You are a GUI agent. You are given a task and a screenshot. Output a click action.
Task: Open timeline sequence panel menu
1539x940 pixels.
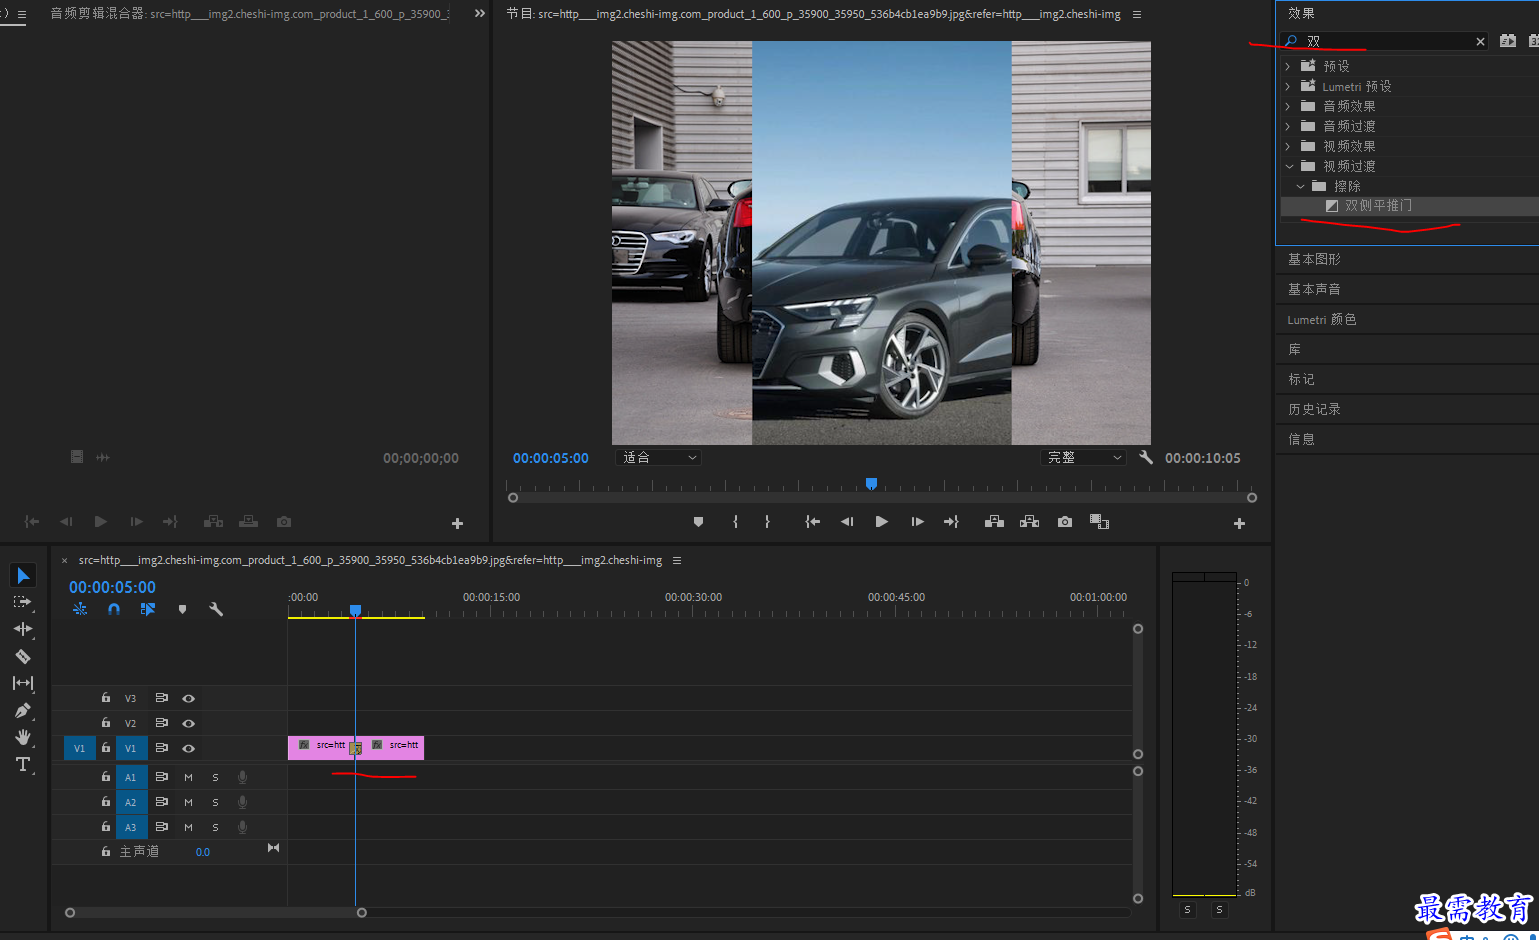(x=677, y=560)
